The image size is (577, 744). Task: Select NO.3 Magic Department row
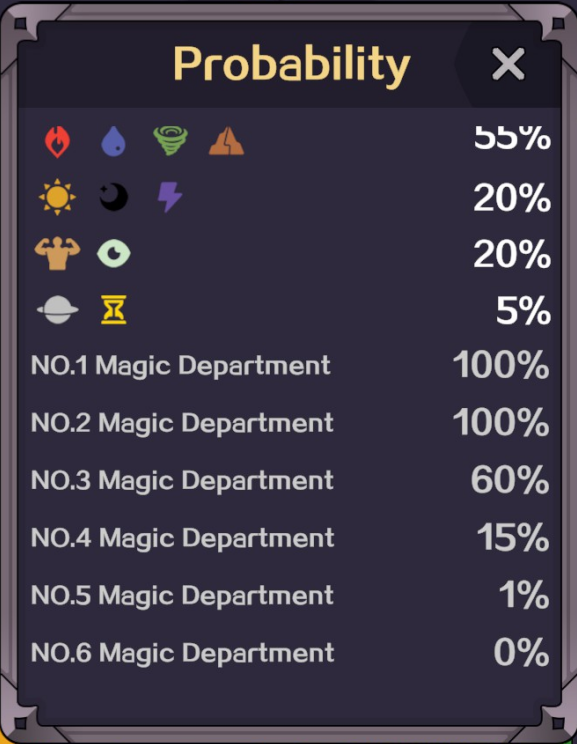(x=289, y=480)
